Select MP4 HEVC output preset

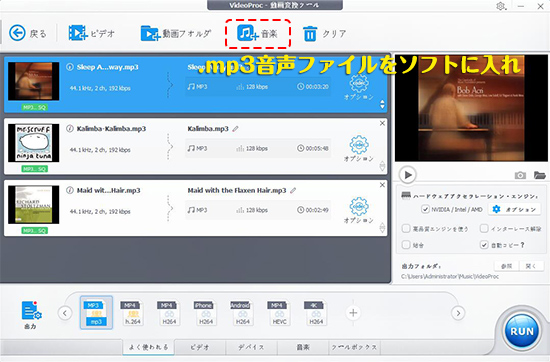279,313
